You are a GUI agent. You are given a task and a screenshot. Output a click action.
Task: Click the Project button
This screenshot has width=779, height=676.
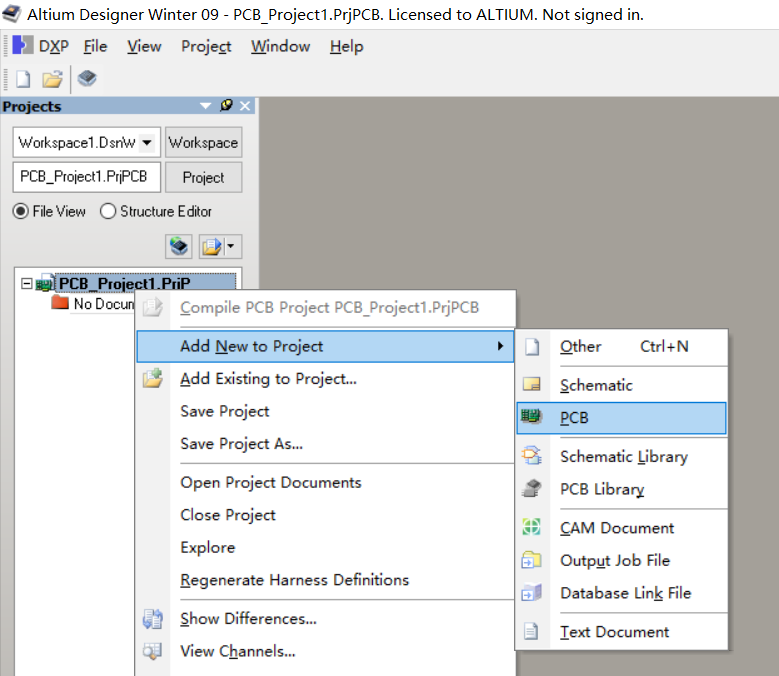coord(203,177)
